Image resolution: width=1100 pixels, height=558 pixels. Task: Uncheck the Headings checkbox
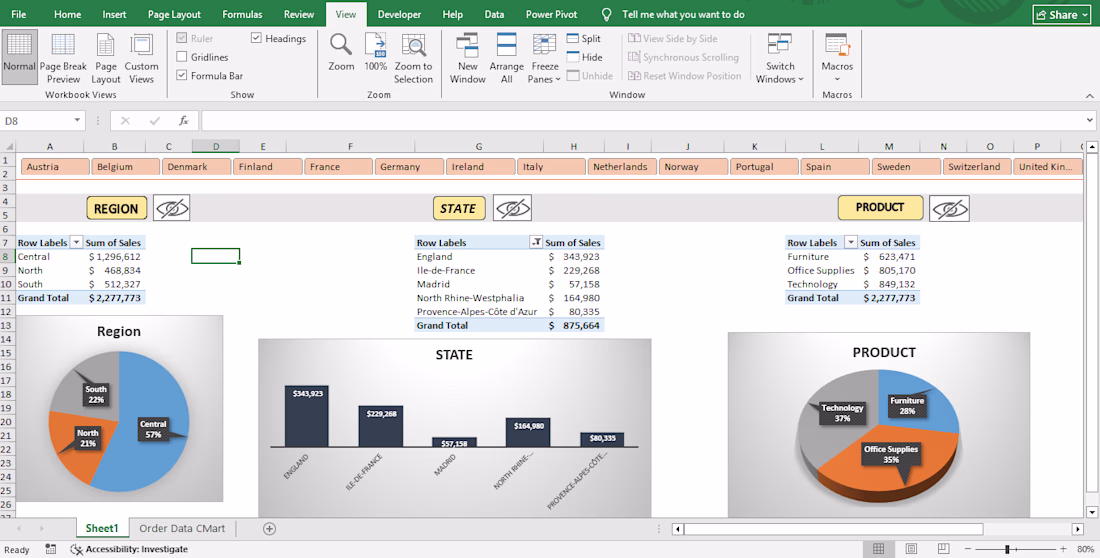[256, 39]
